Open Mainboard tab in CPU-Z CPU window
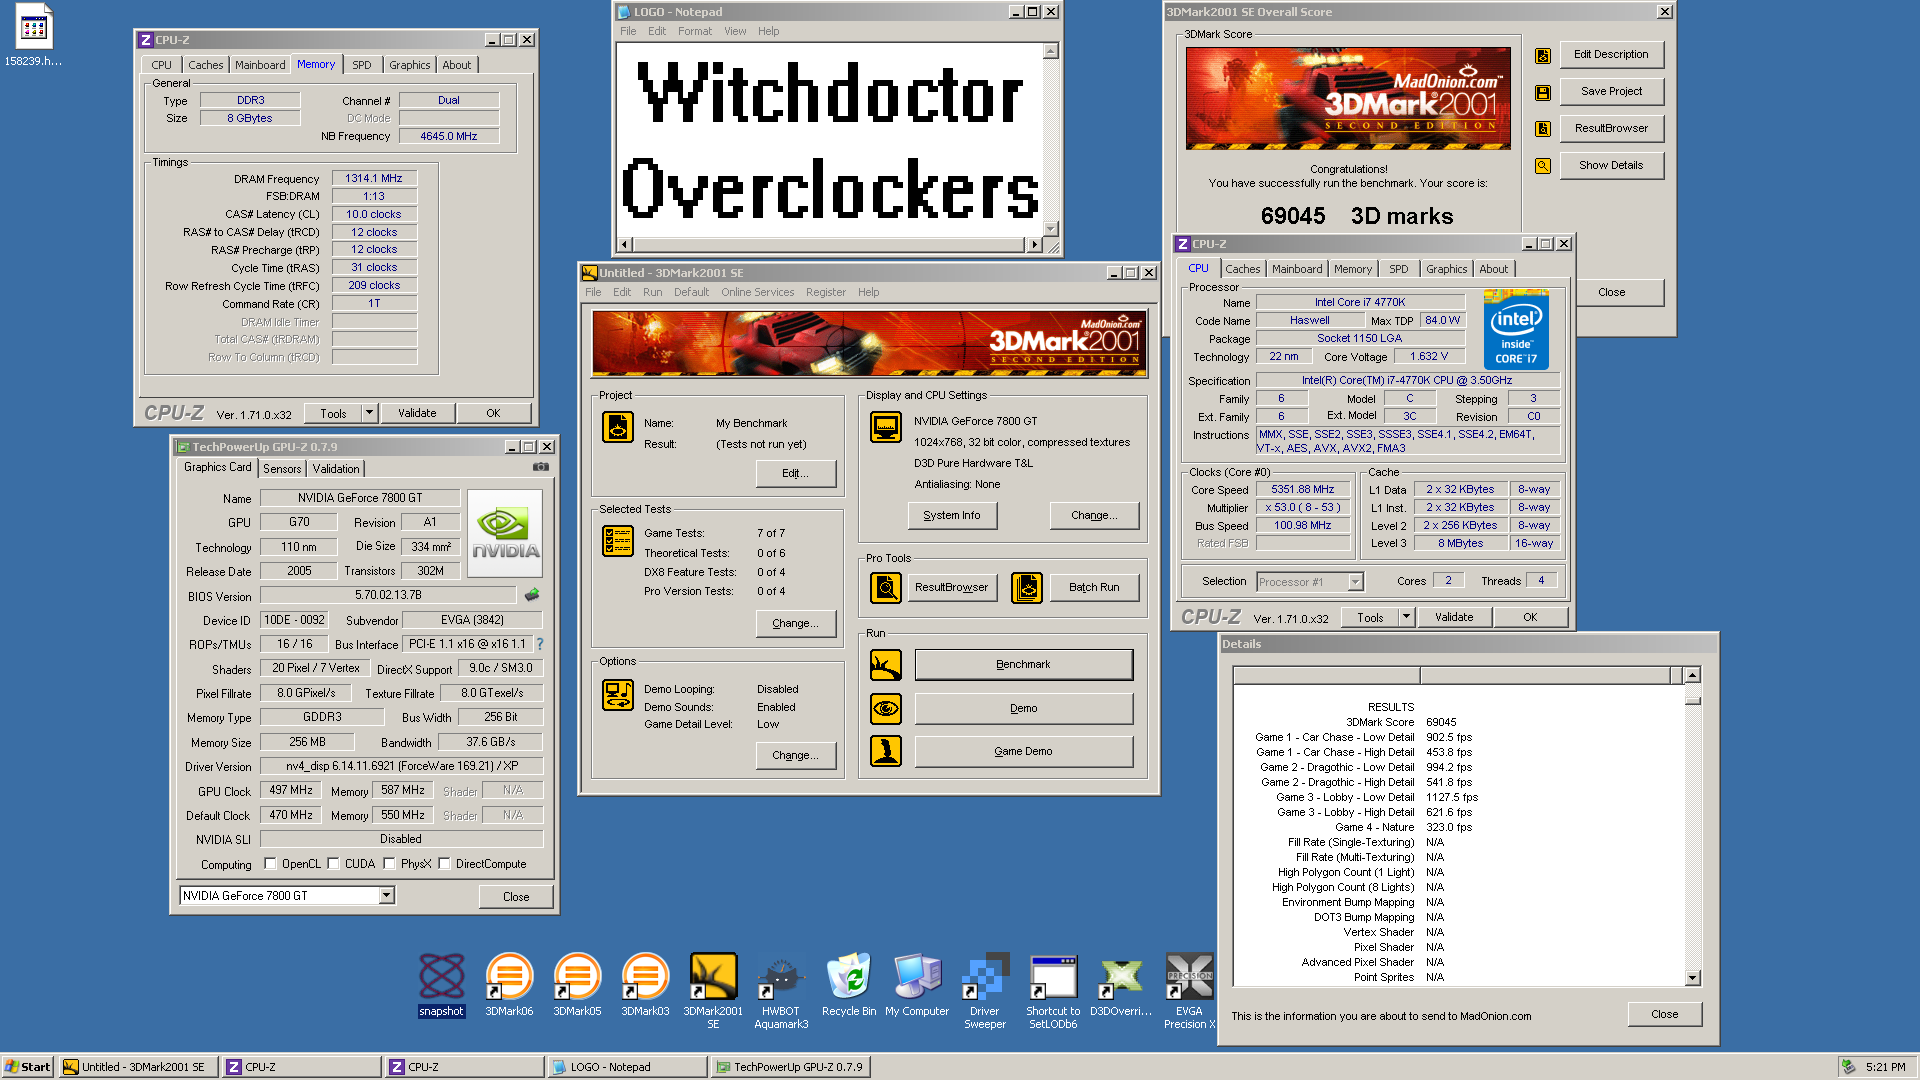This screenshot has width=1920, height=1080. click(1297, 269)
